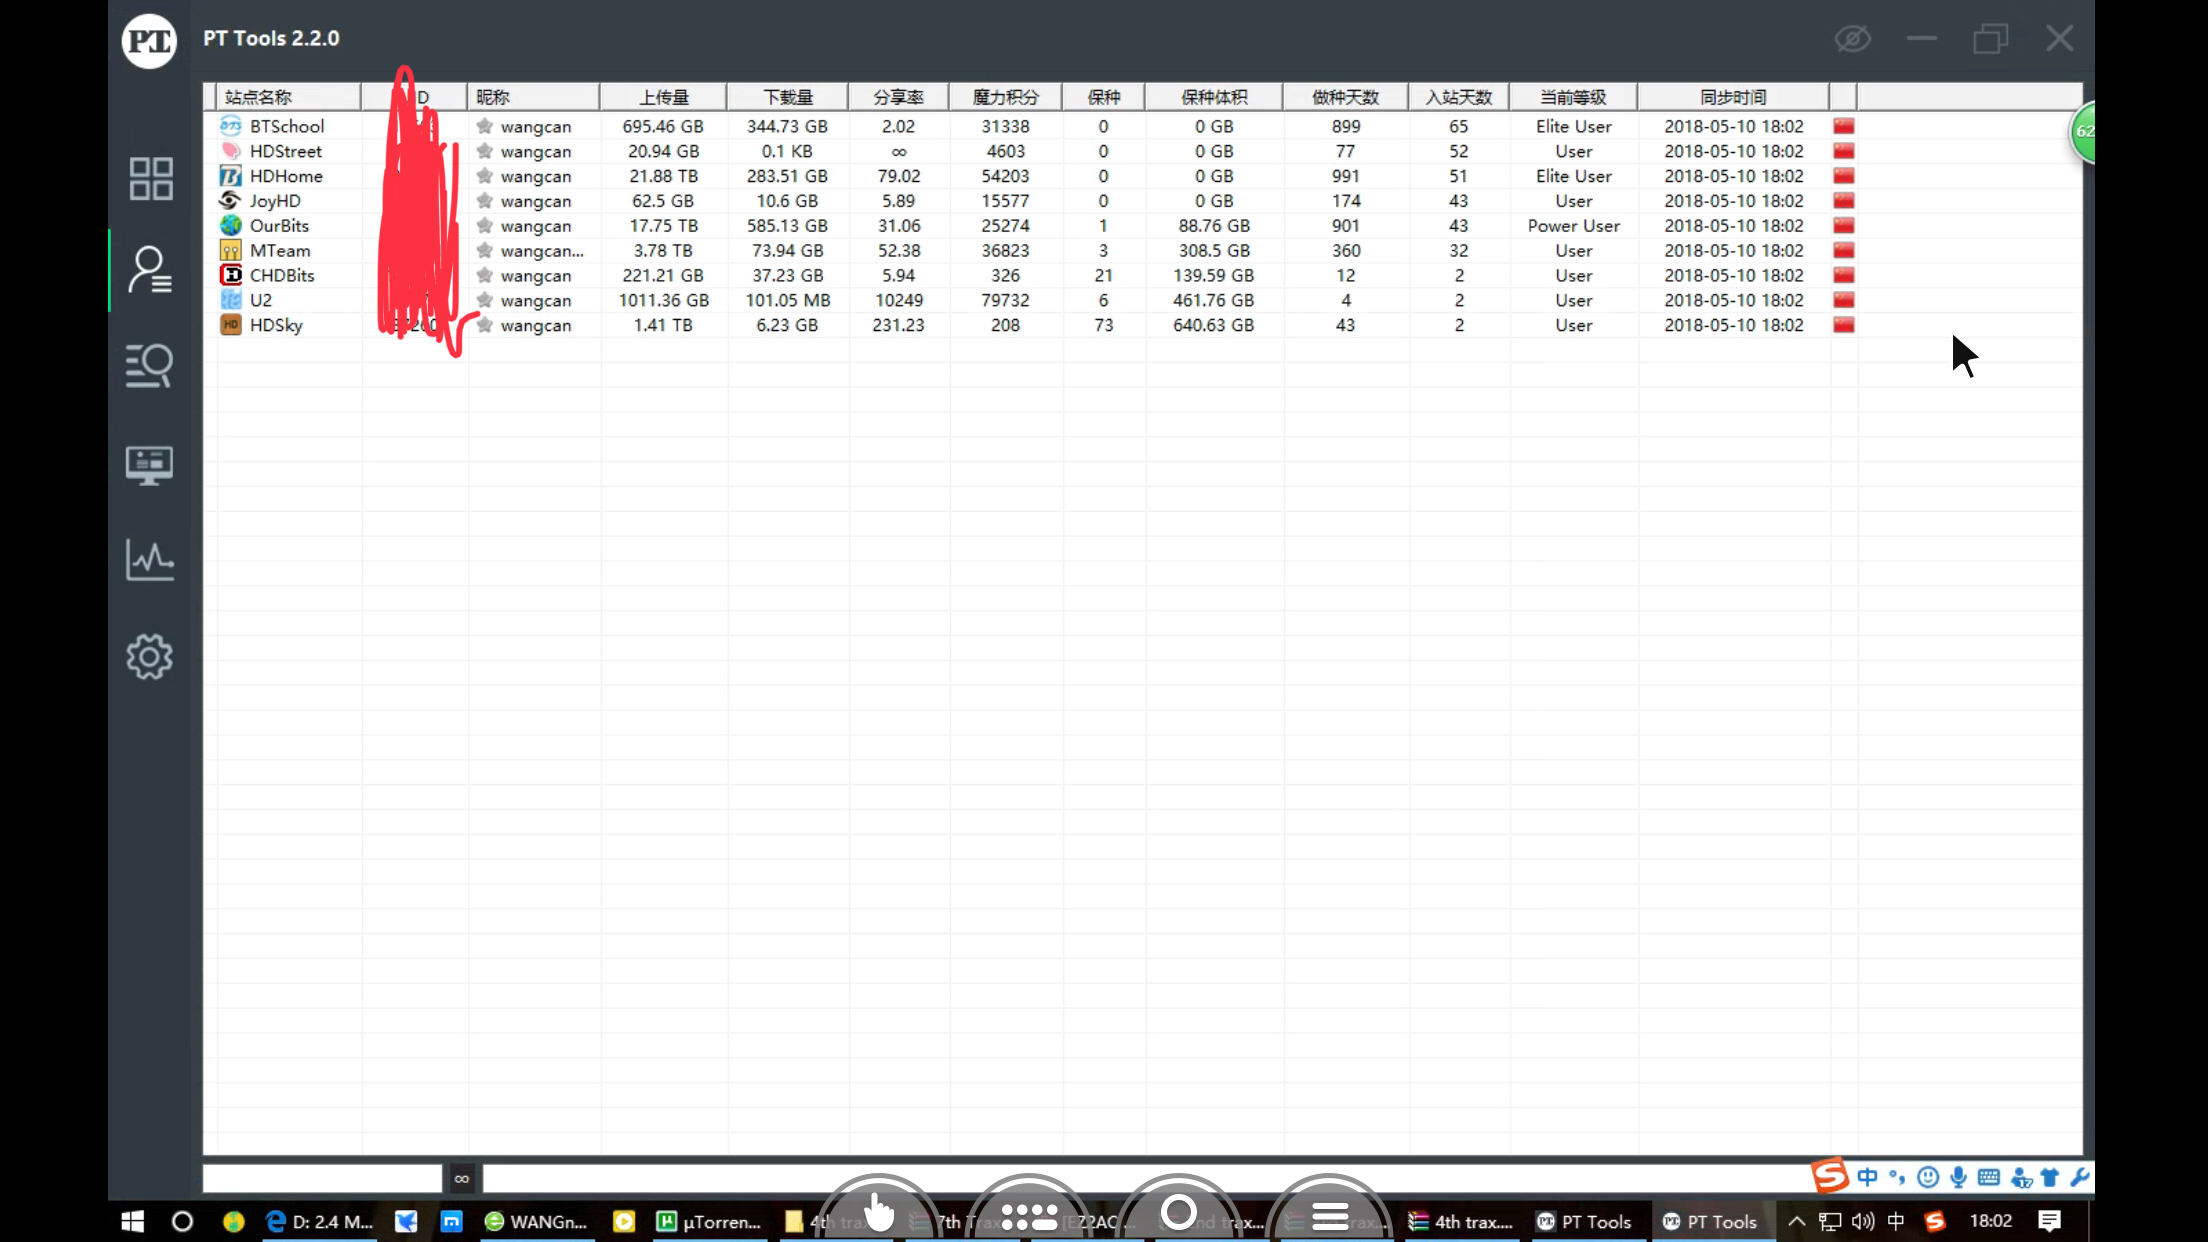Open the statistics chart sidebar icon
The image size is (2208, 1242).
(150, 560)
